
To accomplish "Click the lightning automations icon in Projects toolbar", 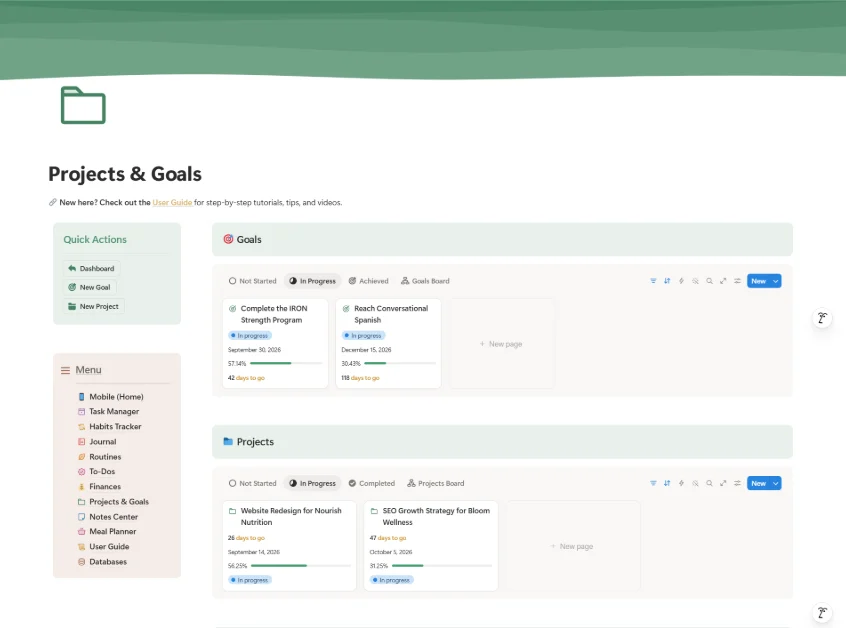I will tap(681, 483).
